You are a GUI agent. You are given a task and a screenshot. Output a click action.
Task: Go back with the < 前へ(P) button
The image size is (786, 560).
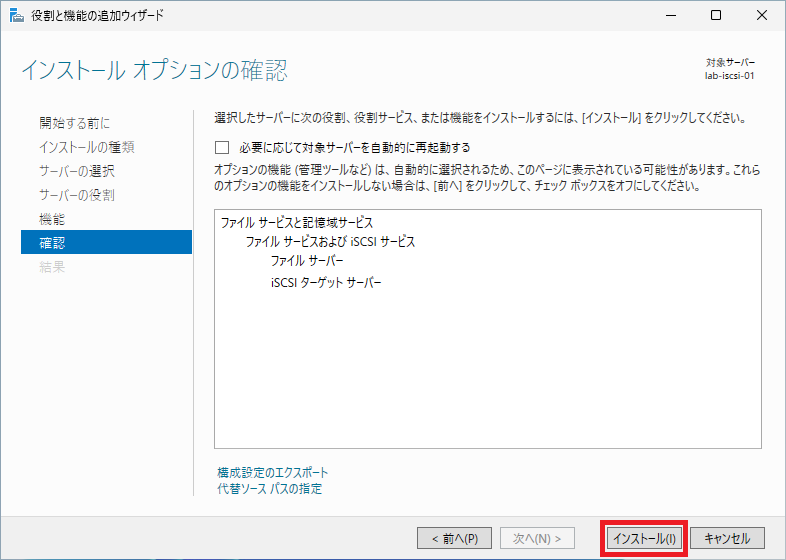coord(455,538)
